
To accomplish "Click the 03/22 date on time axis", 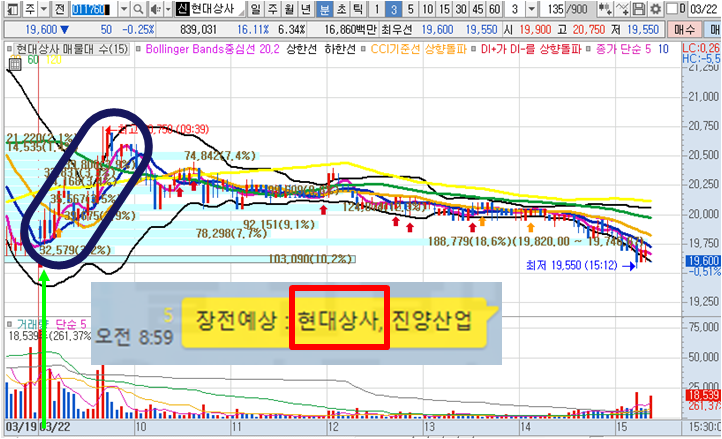I will [x=55, y=427].
